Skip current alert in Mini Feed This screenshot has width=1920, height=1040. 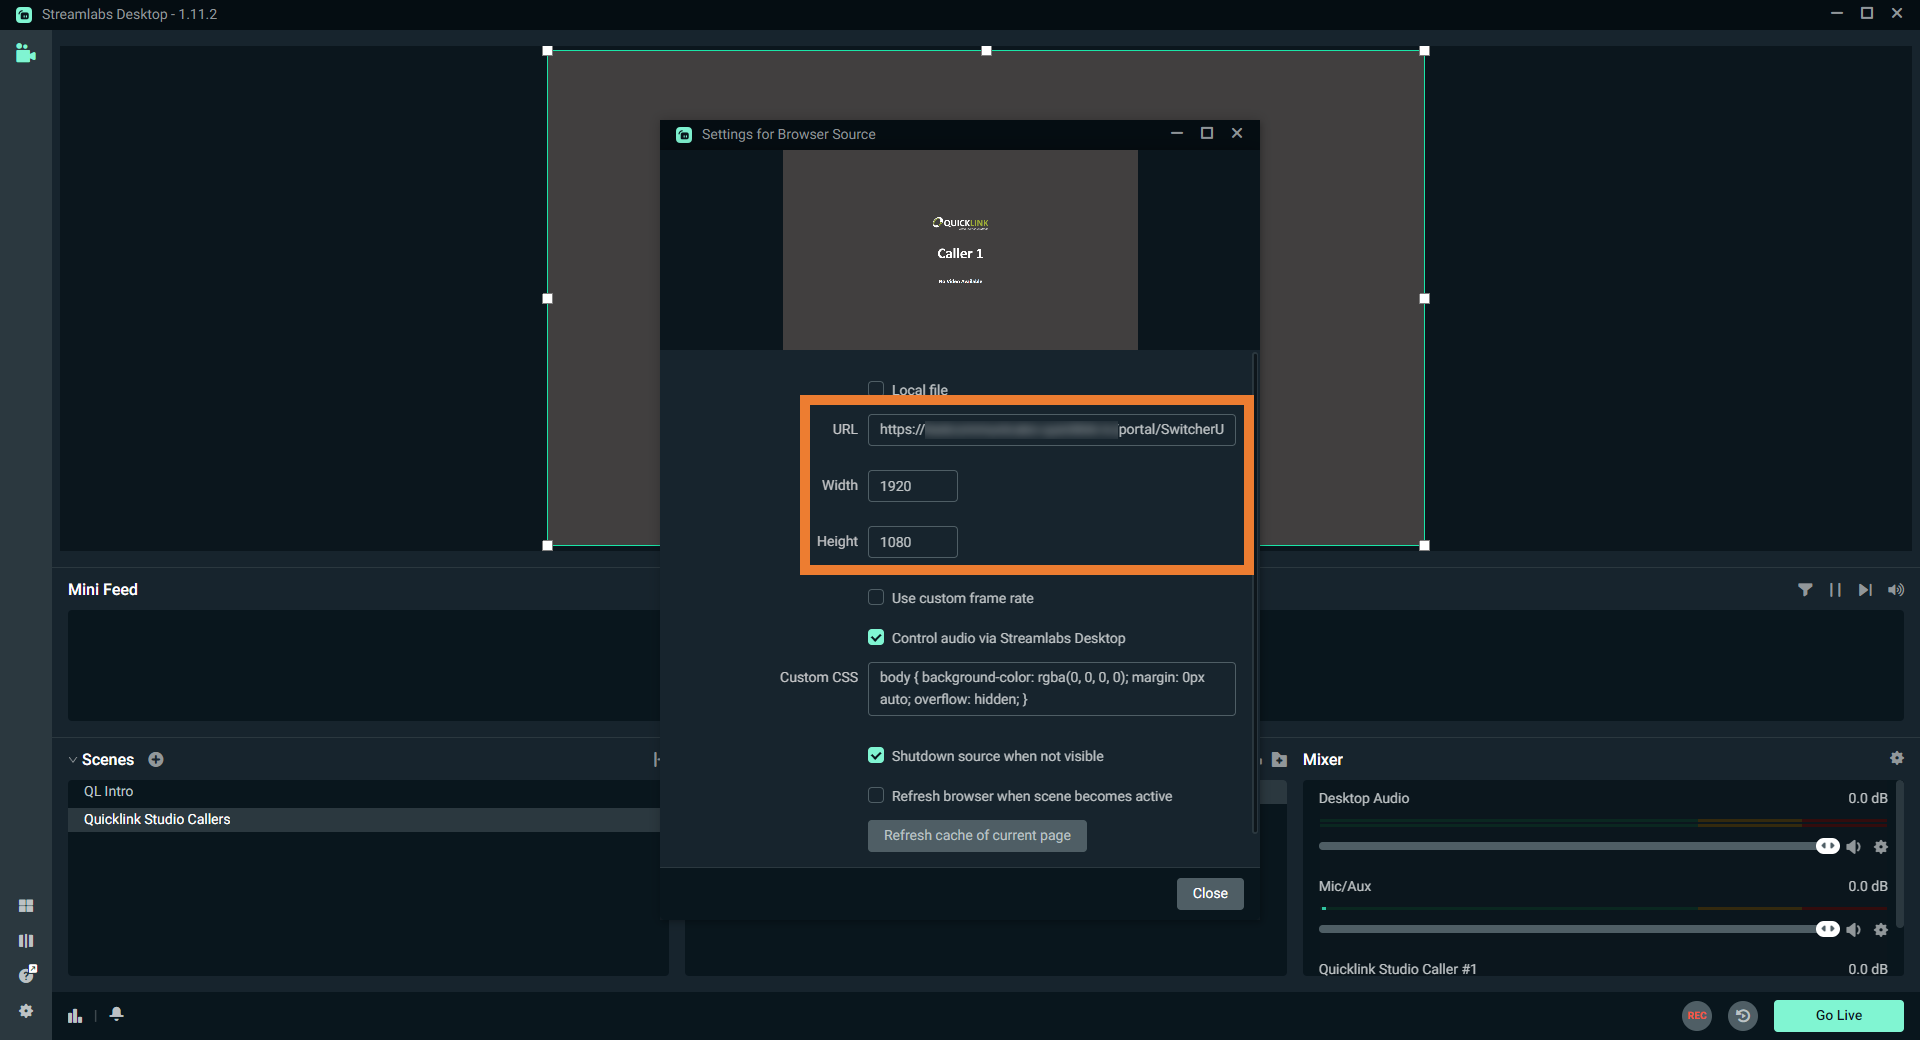pos(1865,590)
